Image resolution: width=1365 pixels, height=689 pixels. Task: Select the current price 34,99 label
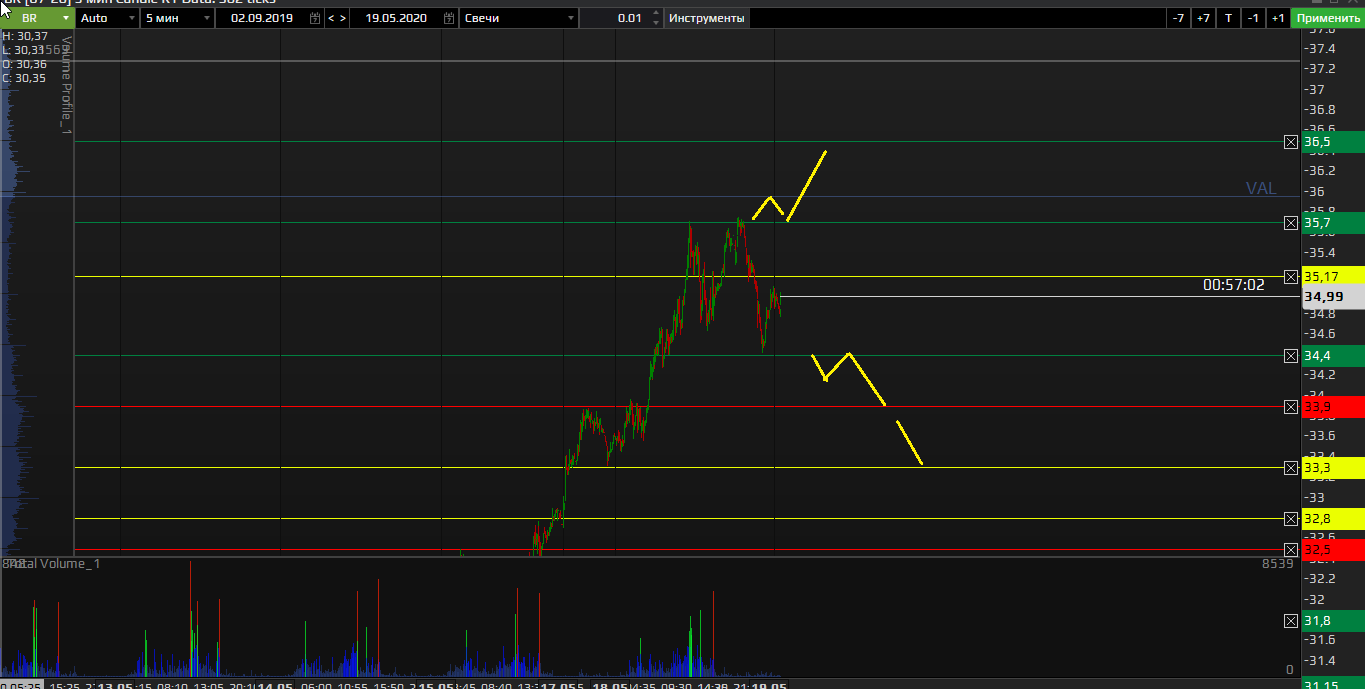coord(1333,297)
